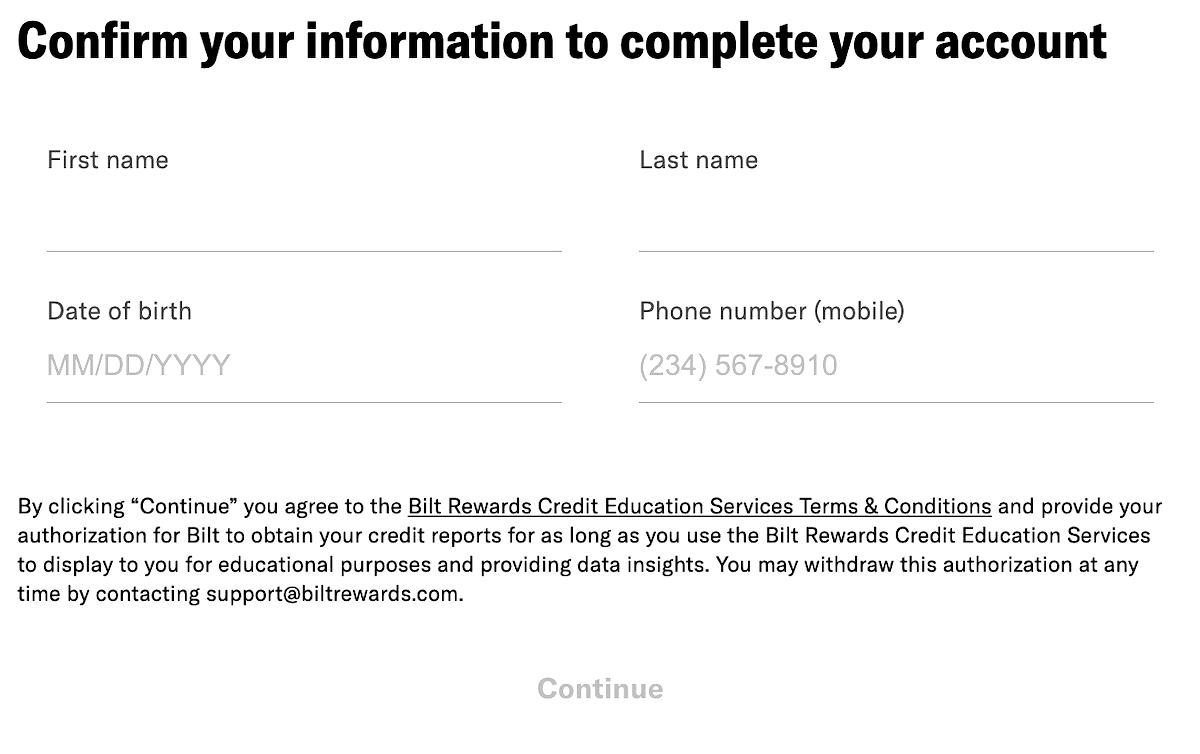Open the Bilt Rewards Terms & Conditions link
1200x754 pixels.
coord(699,506)
